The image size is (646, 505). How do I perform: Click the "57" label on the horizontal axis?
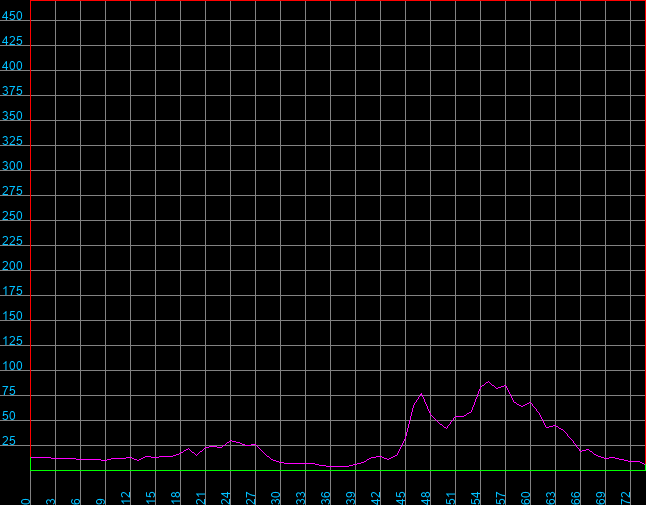click(x=501, y=498)
